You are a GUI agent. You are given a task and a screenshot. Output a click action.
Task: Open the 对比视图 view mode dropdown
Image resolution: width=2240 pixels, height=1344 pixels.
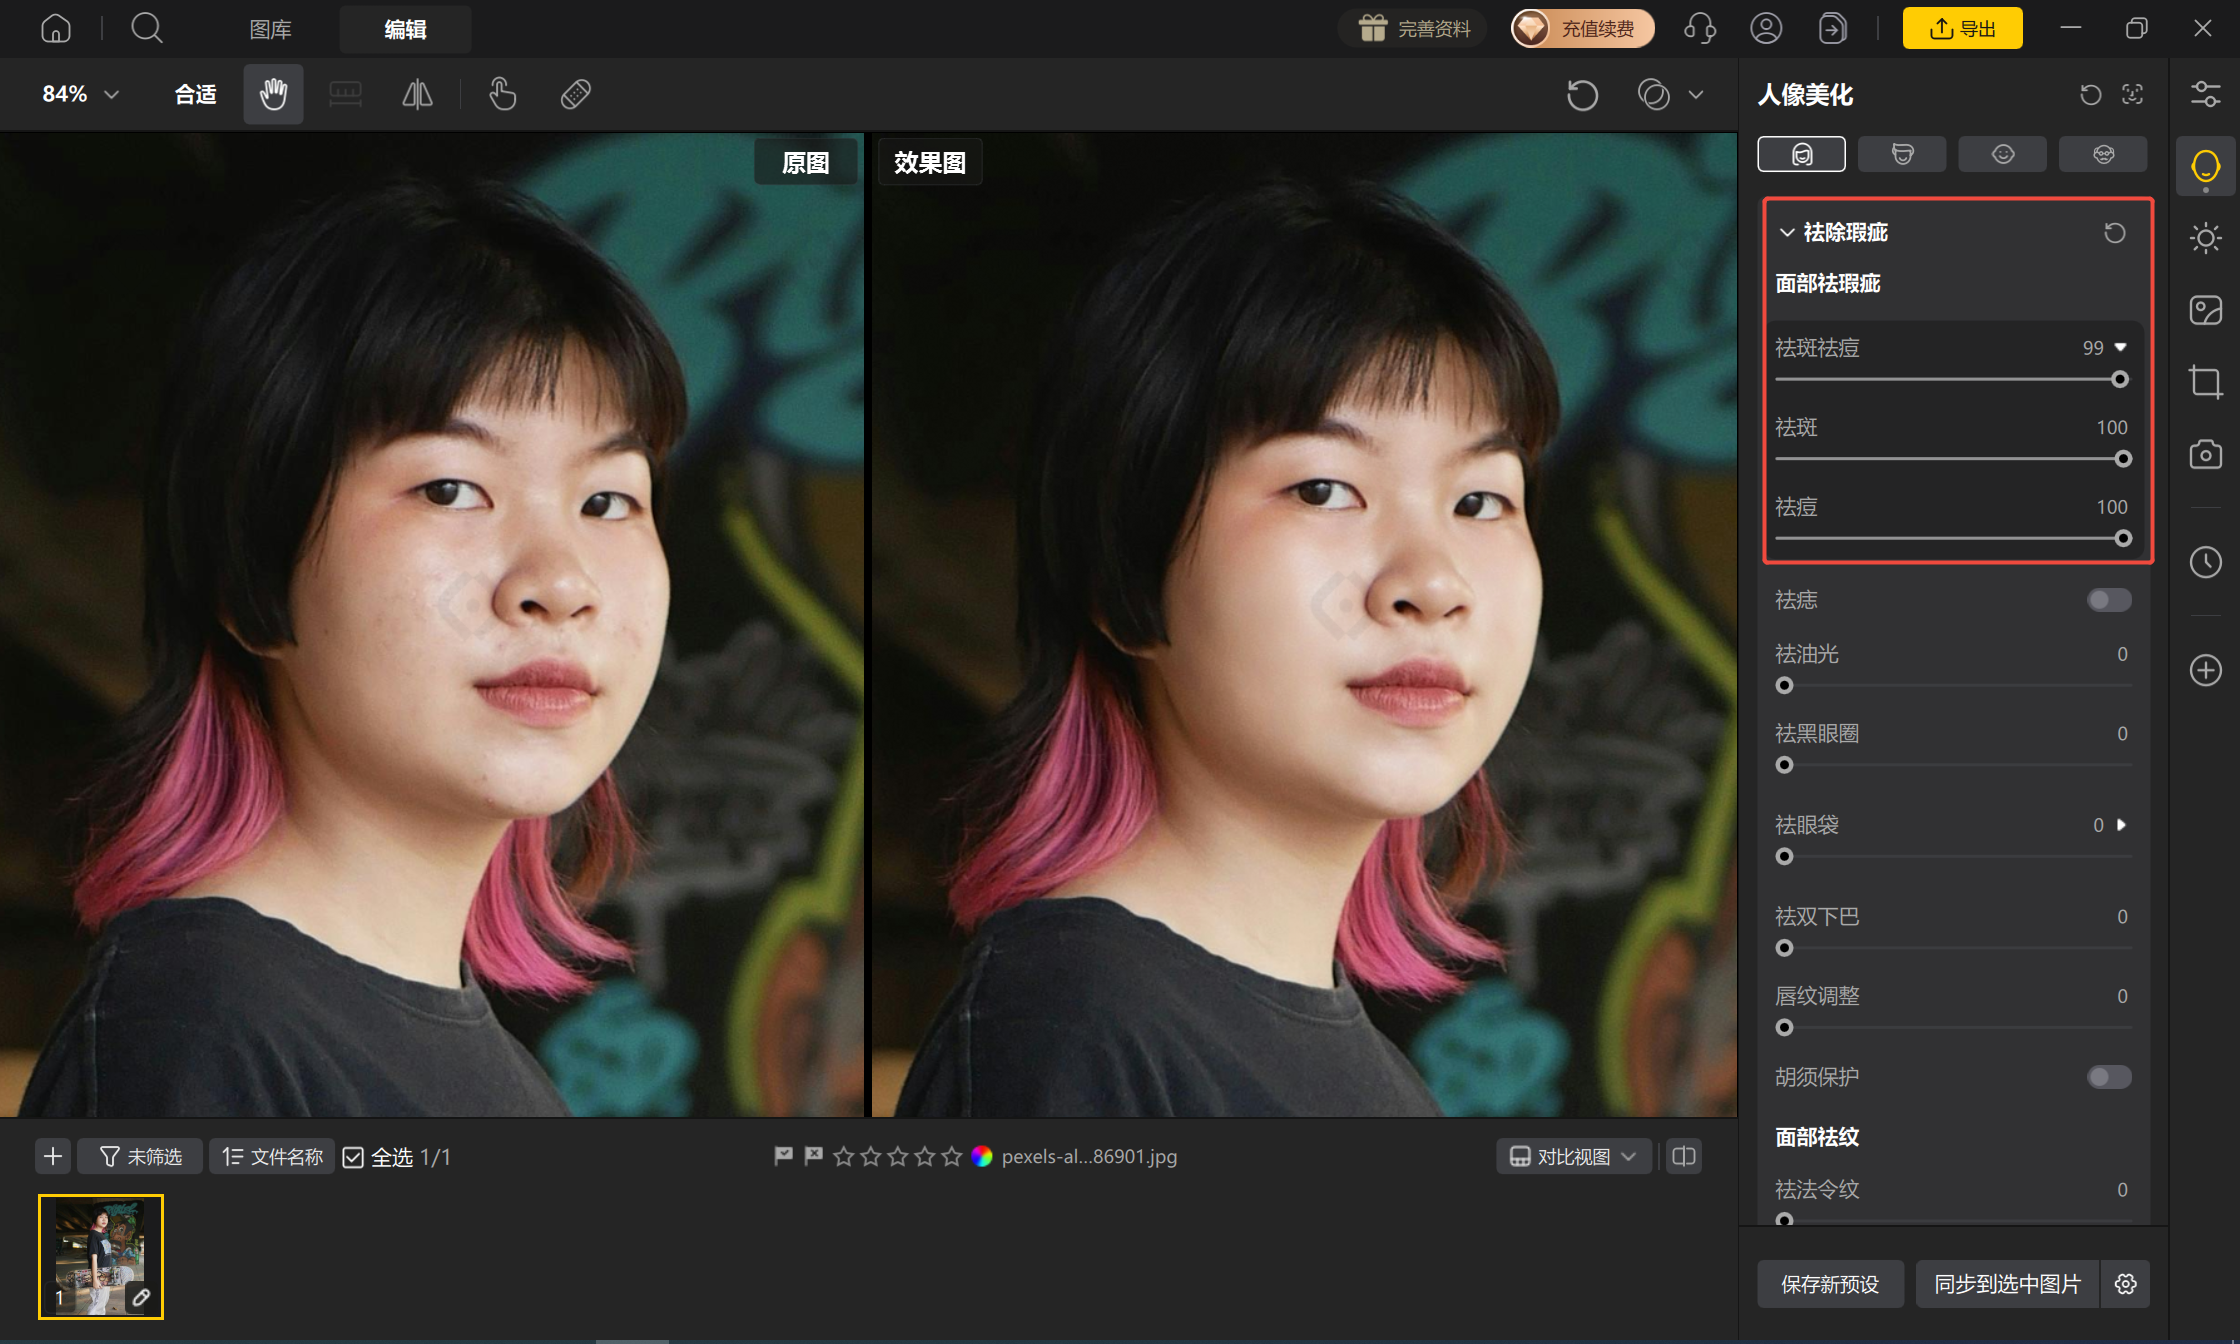point(1573,1157)
